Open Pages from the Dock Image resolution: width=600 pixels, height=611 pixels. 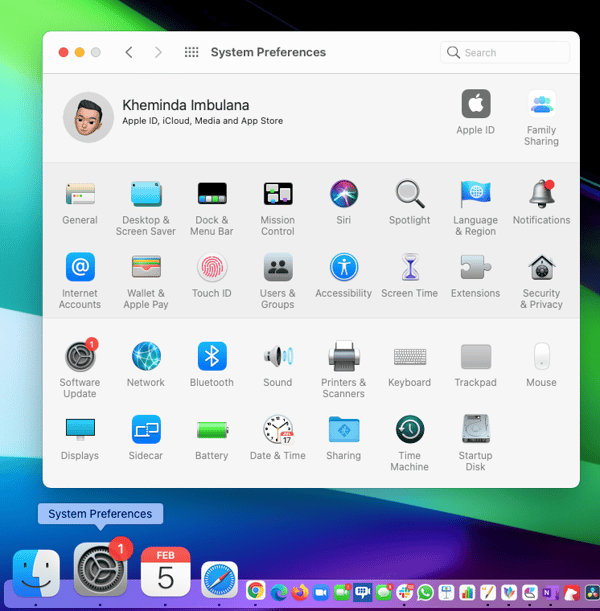pos(488,593)
